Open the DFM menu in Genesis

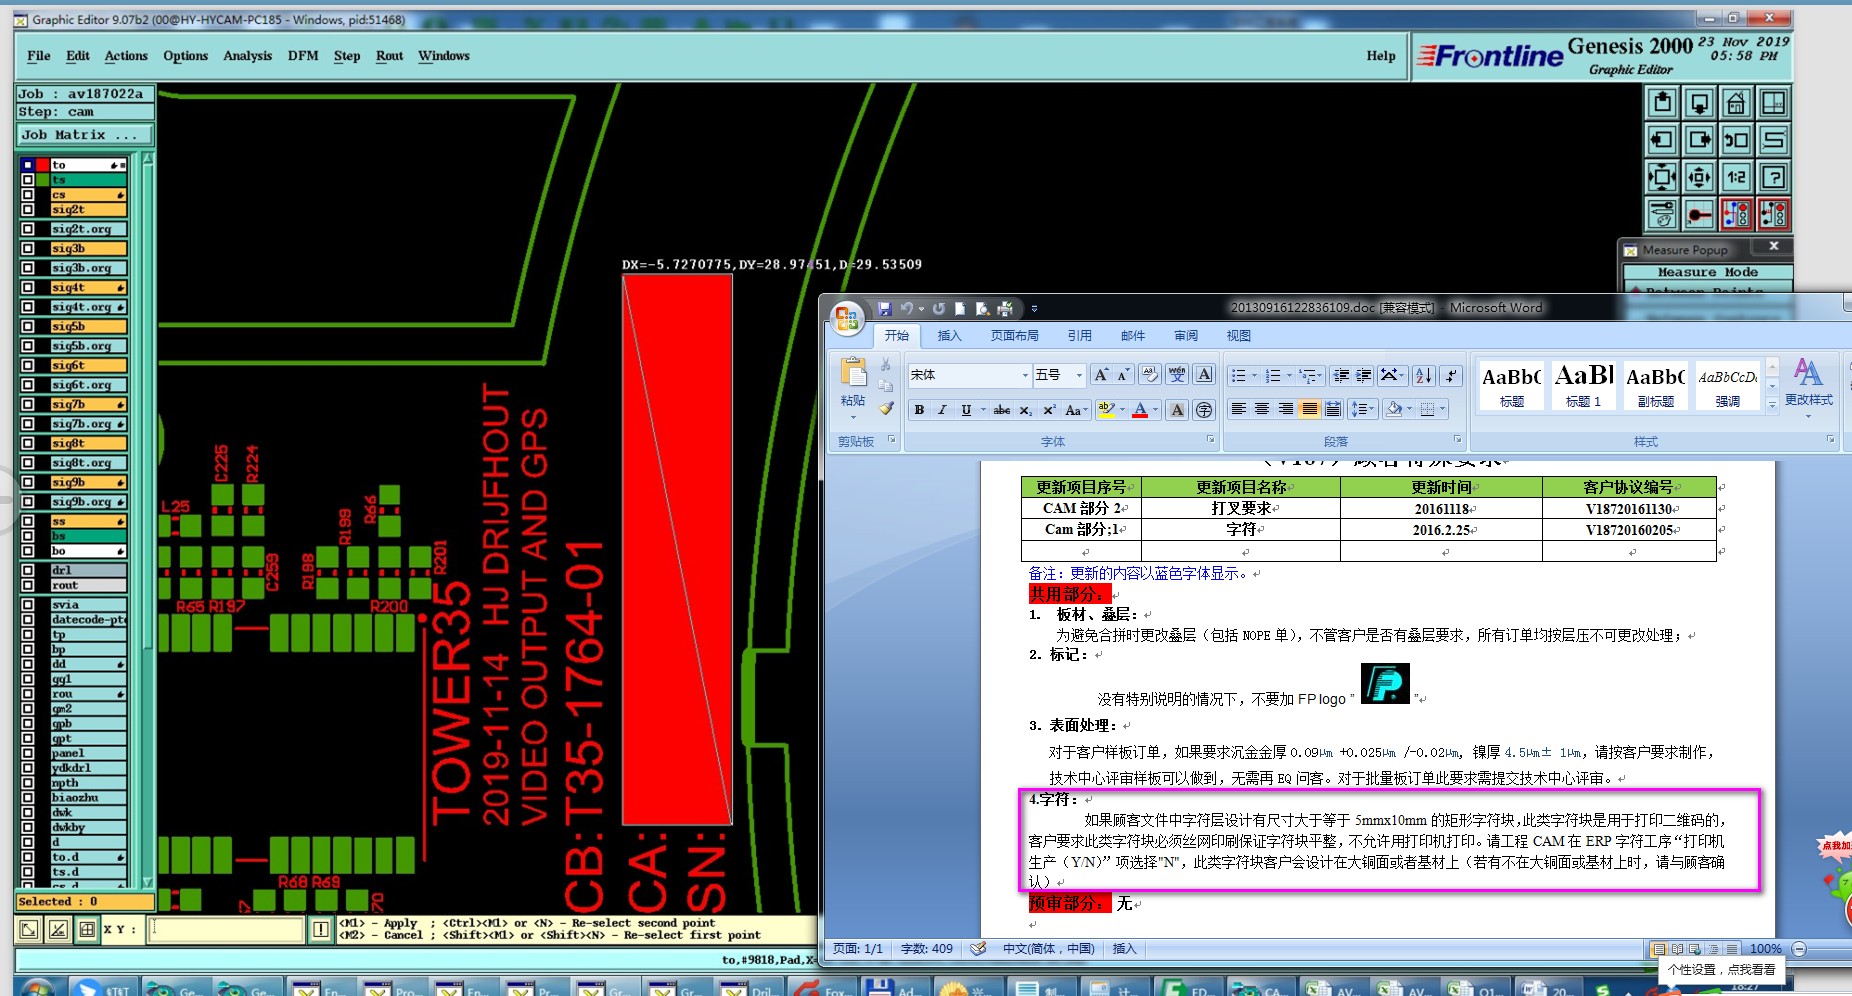[303, 56]
